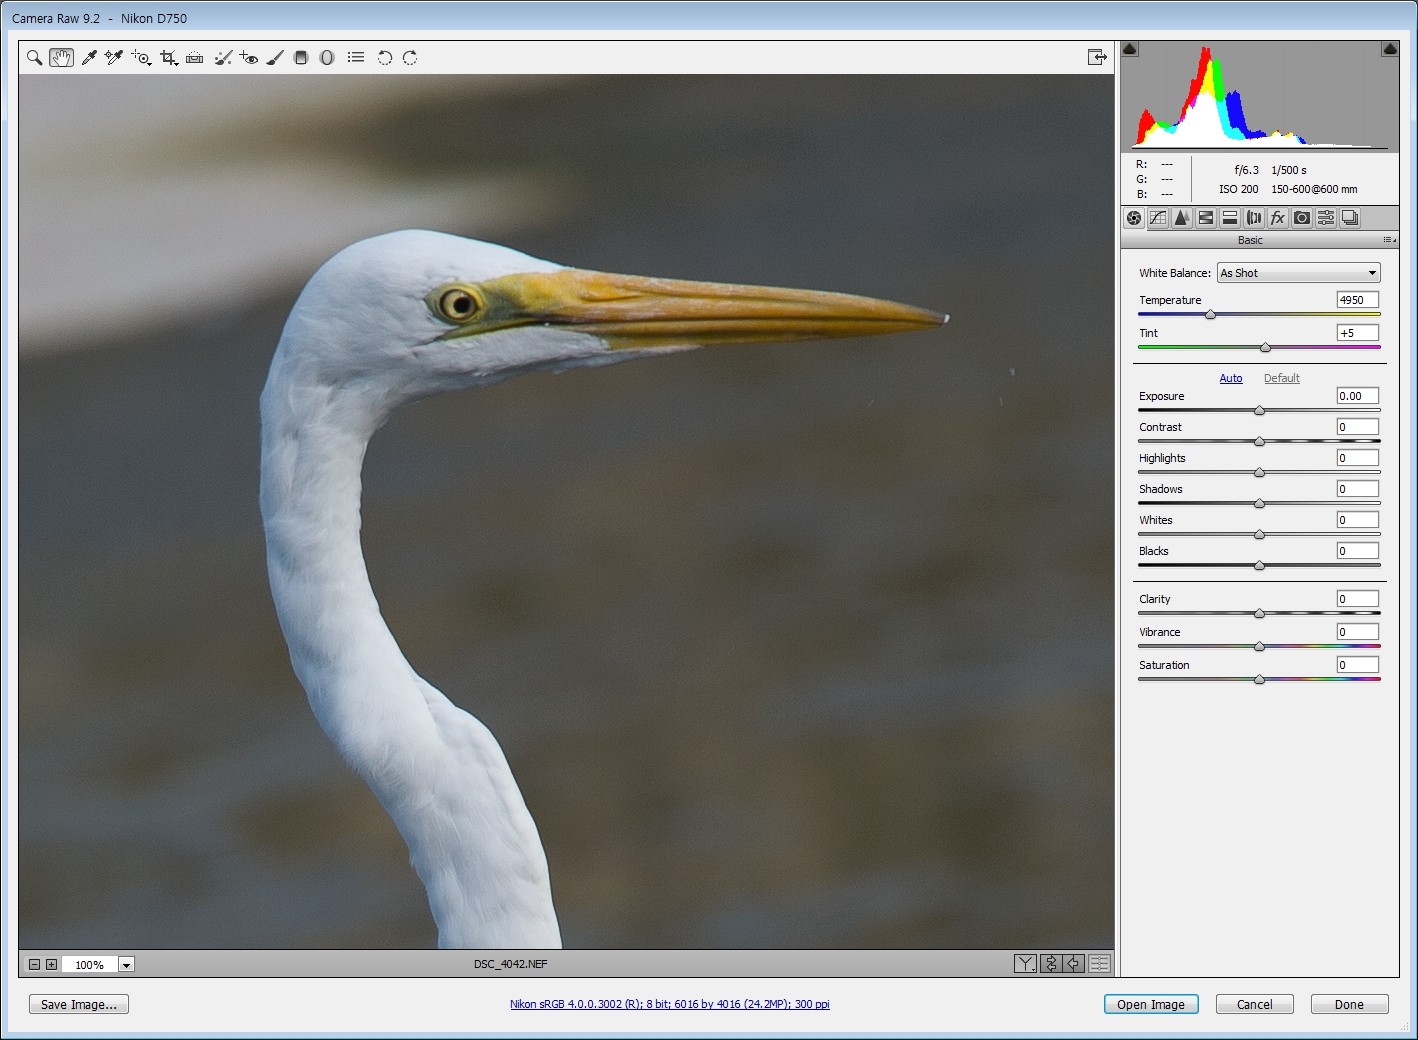Select the White Balance eyedropper tool

click(x=89, y=58)
